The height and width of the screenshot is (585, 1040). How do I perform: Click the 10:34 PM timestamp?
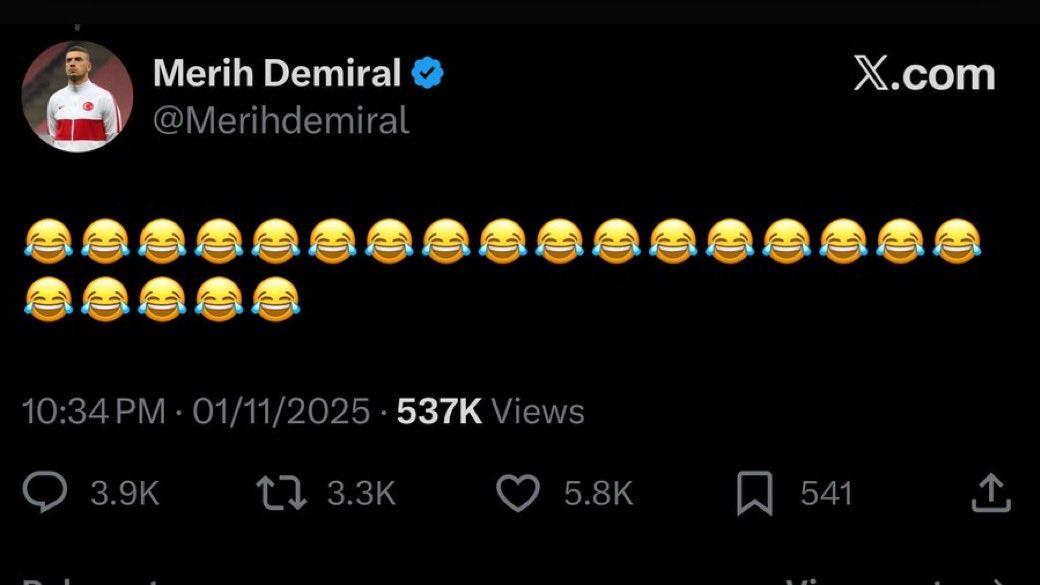tap(94, 412)
